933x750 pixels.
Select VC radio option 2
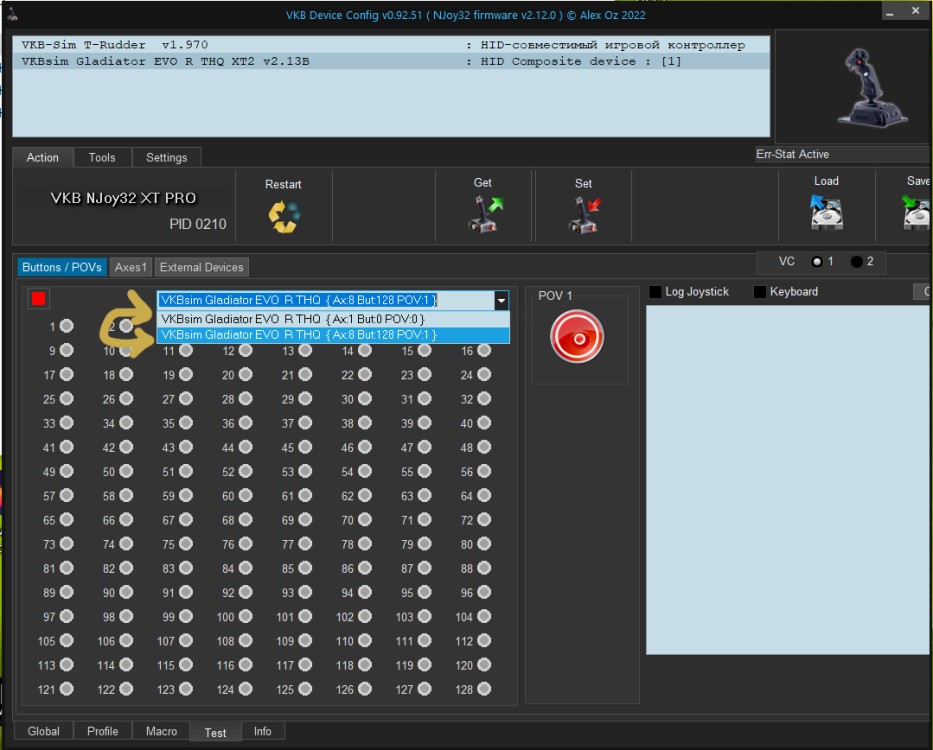coord(857,262)
